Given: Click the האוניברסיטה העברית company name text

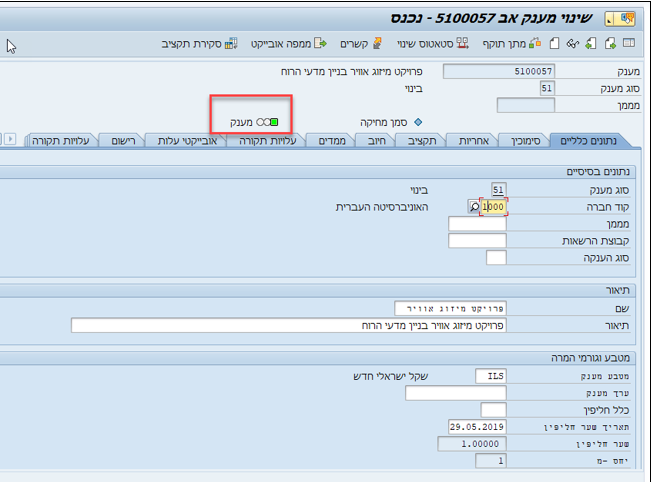Looking at the screenshot, I should pyautogui.click(x=382, y=207).
